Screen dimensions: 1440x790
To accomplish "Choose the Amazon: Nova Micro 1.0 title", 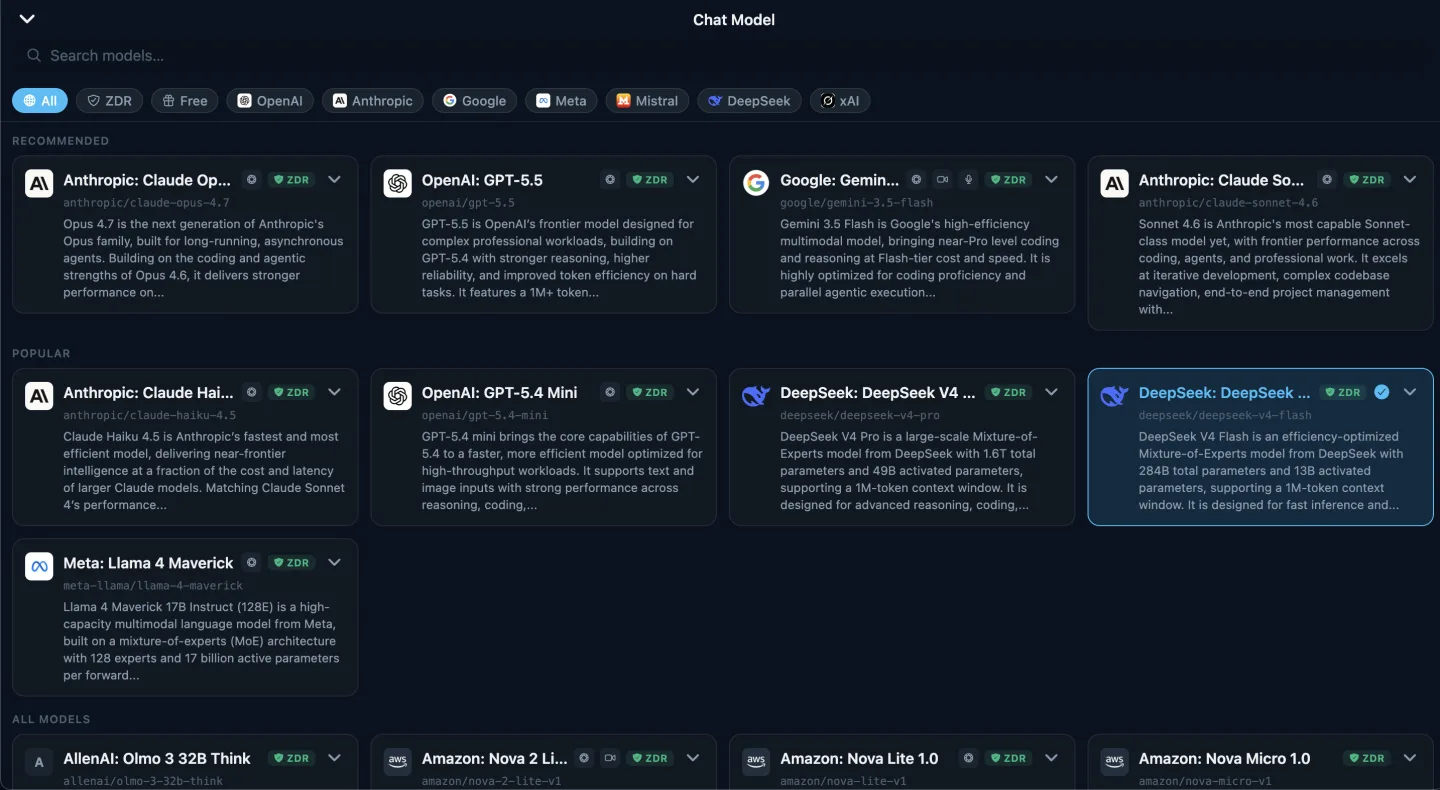I will tap(1224, 759).
